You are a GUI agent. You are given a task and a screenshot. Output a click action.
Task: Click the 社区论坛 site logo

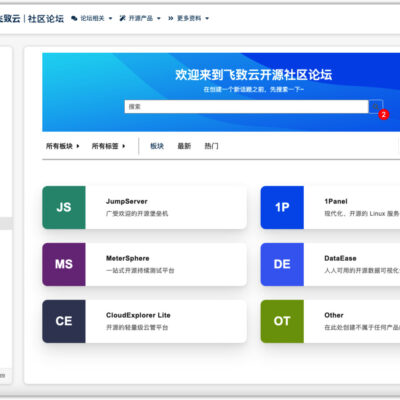(32, 18)
